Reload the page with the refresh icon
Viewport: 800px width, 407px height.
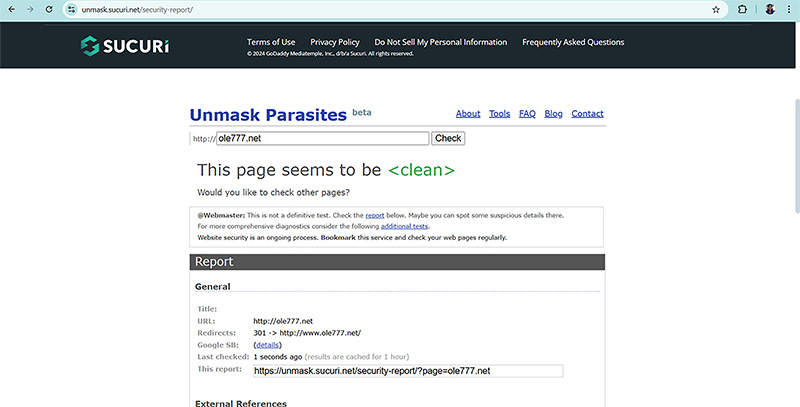[x=49, y=9]
